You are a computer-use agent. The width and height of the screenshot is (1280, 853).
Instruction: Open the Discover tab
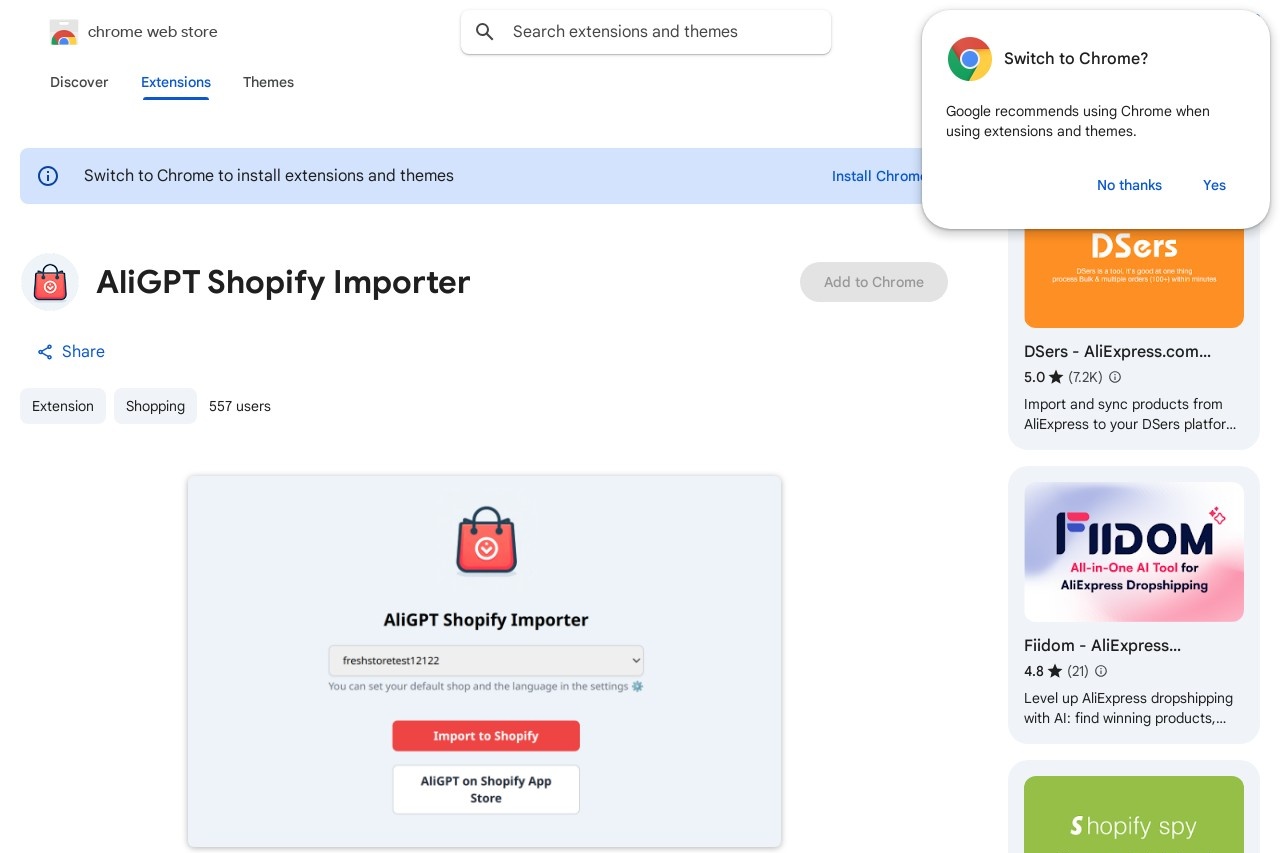pyautogui.click(x=79, y=82)
